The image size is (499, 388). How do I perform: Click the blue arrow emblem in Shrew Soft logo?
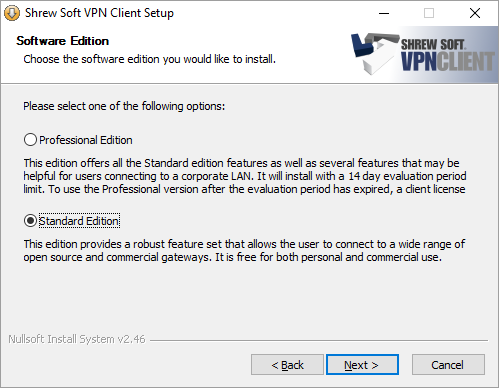(x=362, y=45)
